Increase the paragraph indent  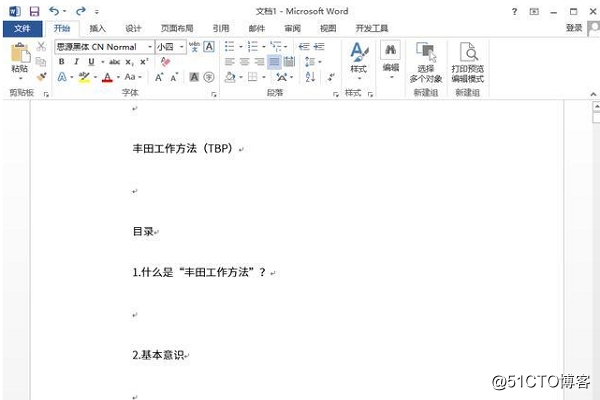(x=319, y=47)
